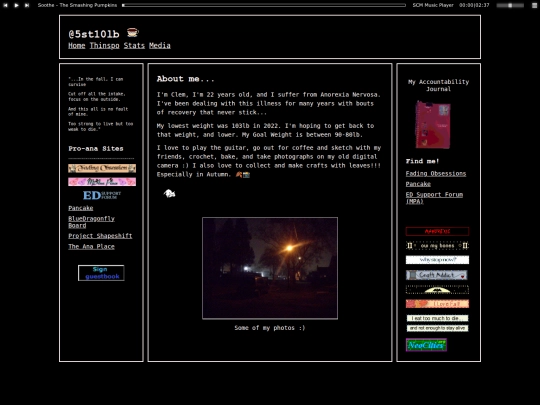Click the Craft Addict badge

click(x=437, y=275)
